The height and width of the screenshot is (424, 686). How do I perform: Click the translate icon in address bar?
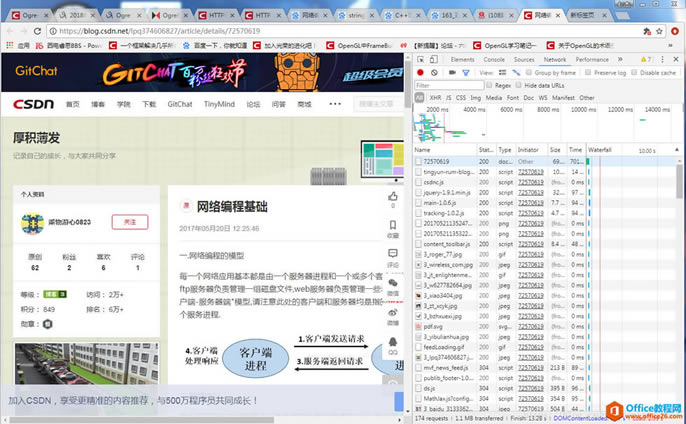[x=647, y=31]
